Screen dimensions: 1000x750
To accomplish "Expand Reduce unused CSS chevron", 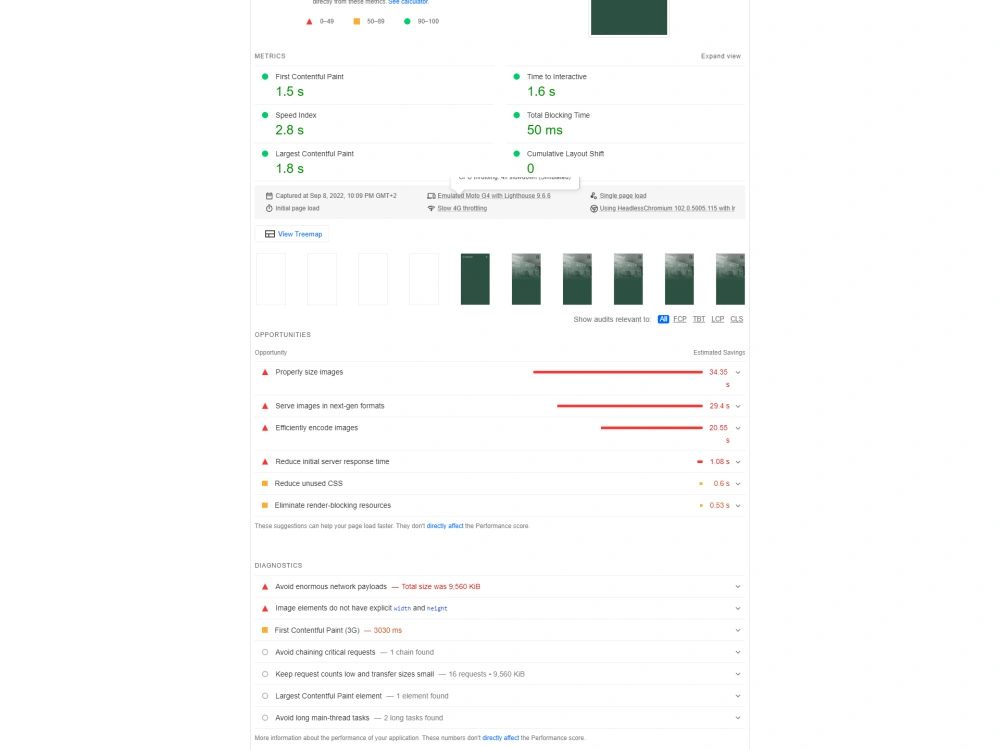I will [x=738, y=483].
